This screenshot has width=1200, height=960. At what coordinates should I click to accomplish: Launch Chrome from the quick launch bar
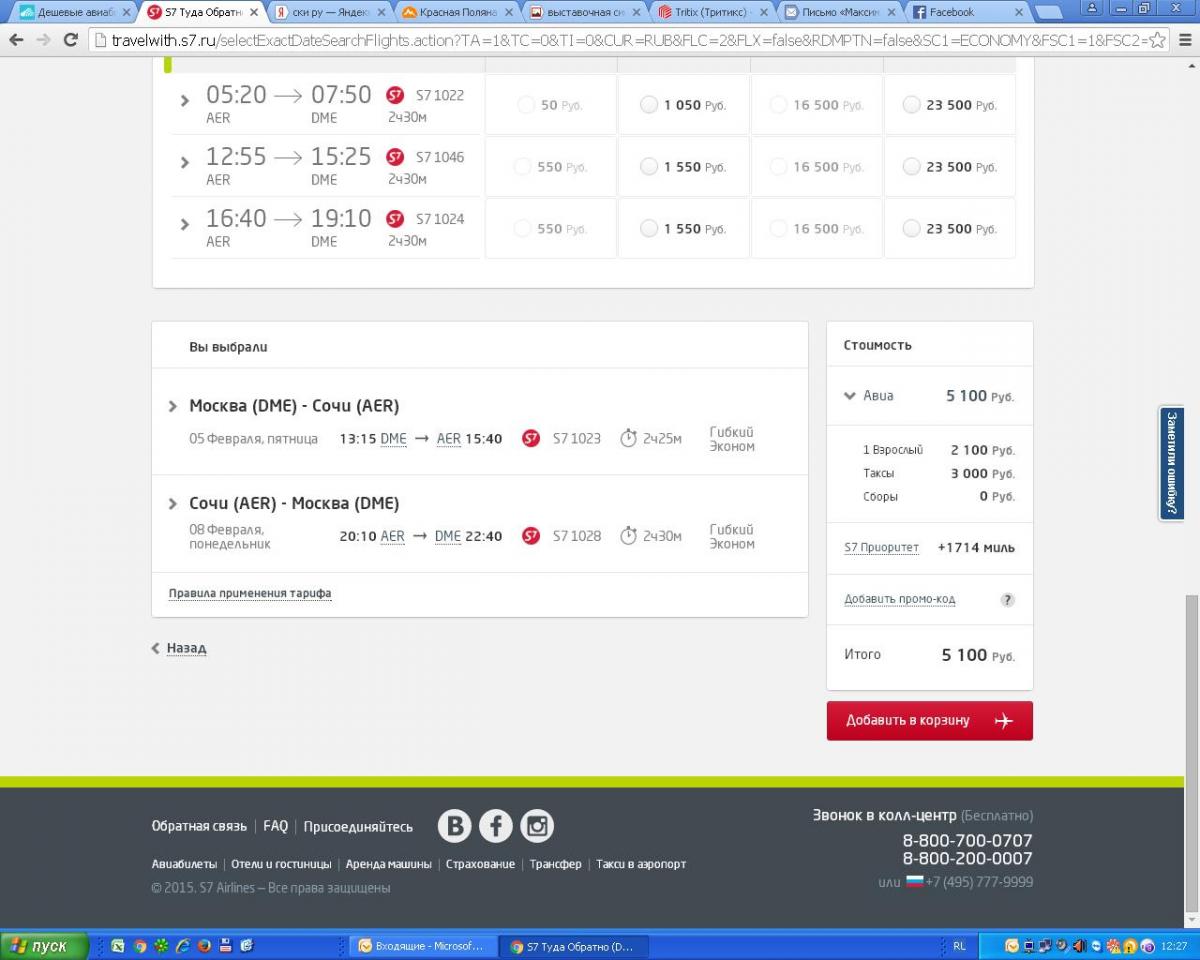(140, 946)
